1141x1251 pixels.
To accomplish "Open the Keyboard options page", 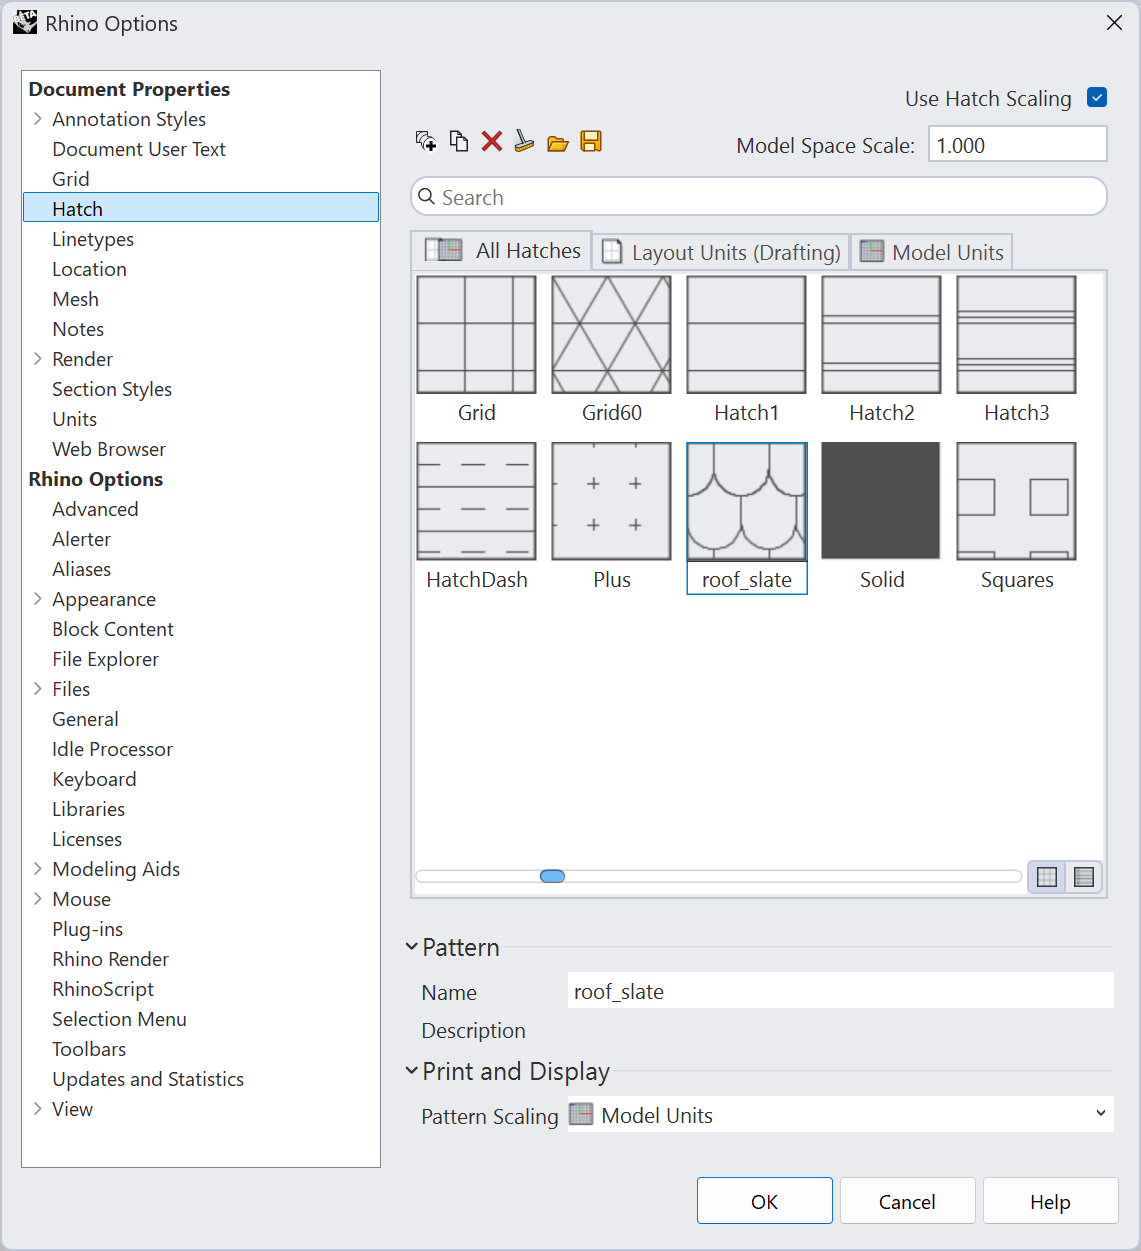I will (x=94, y=779).
